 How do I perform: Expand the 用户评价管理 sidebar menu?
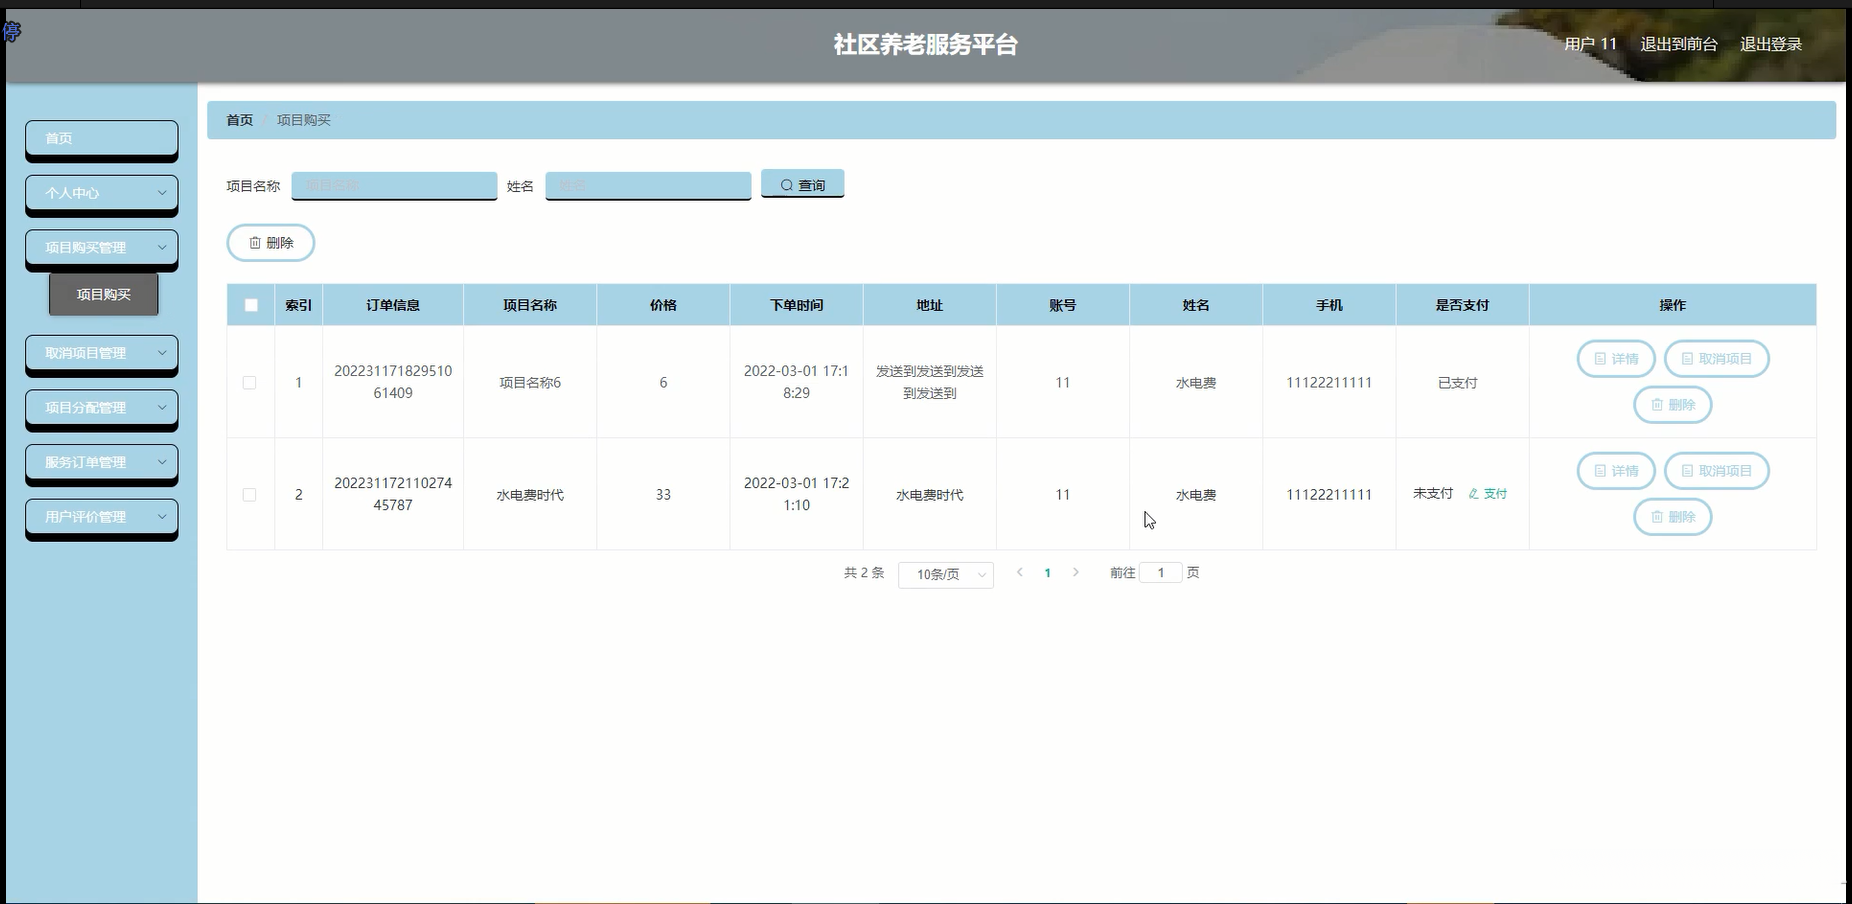pos(102,518)
